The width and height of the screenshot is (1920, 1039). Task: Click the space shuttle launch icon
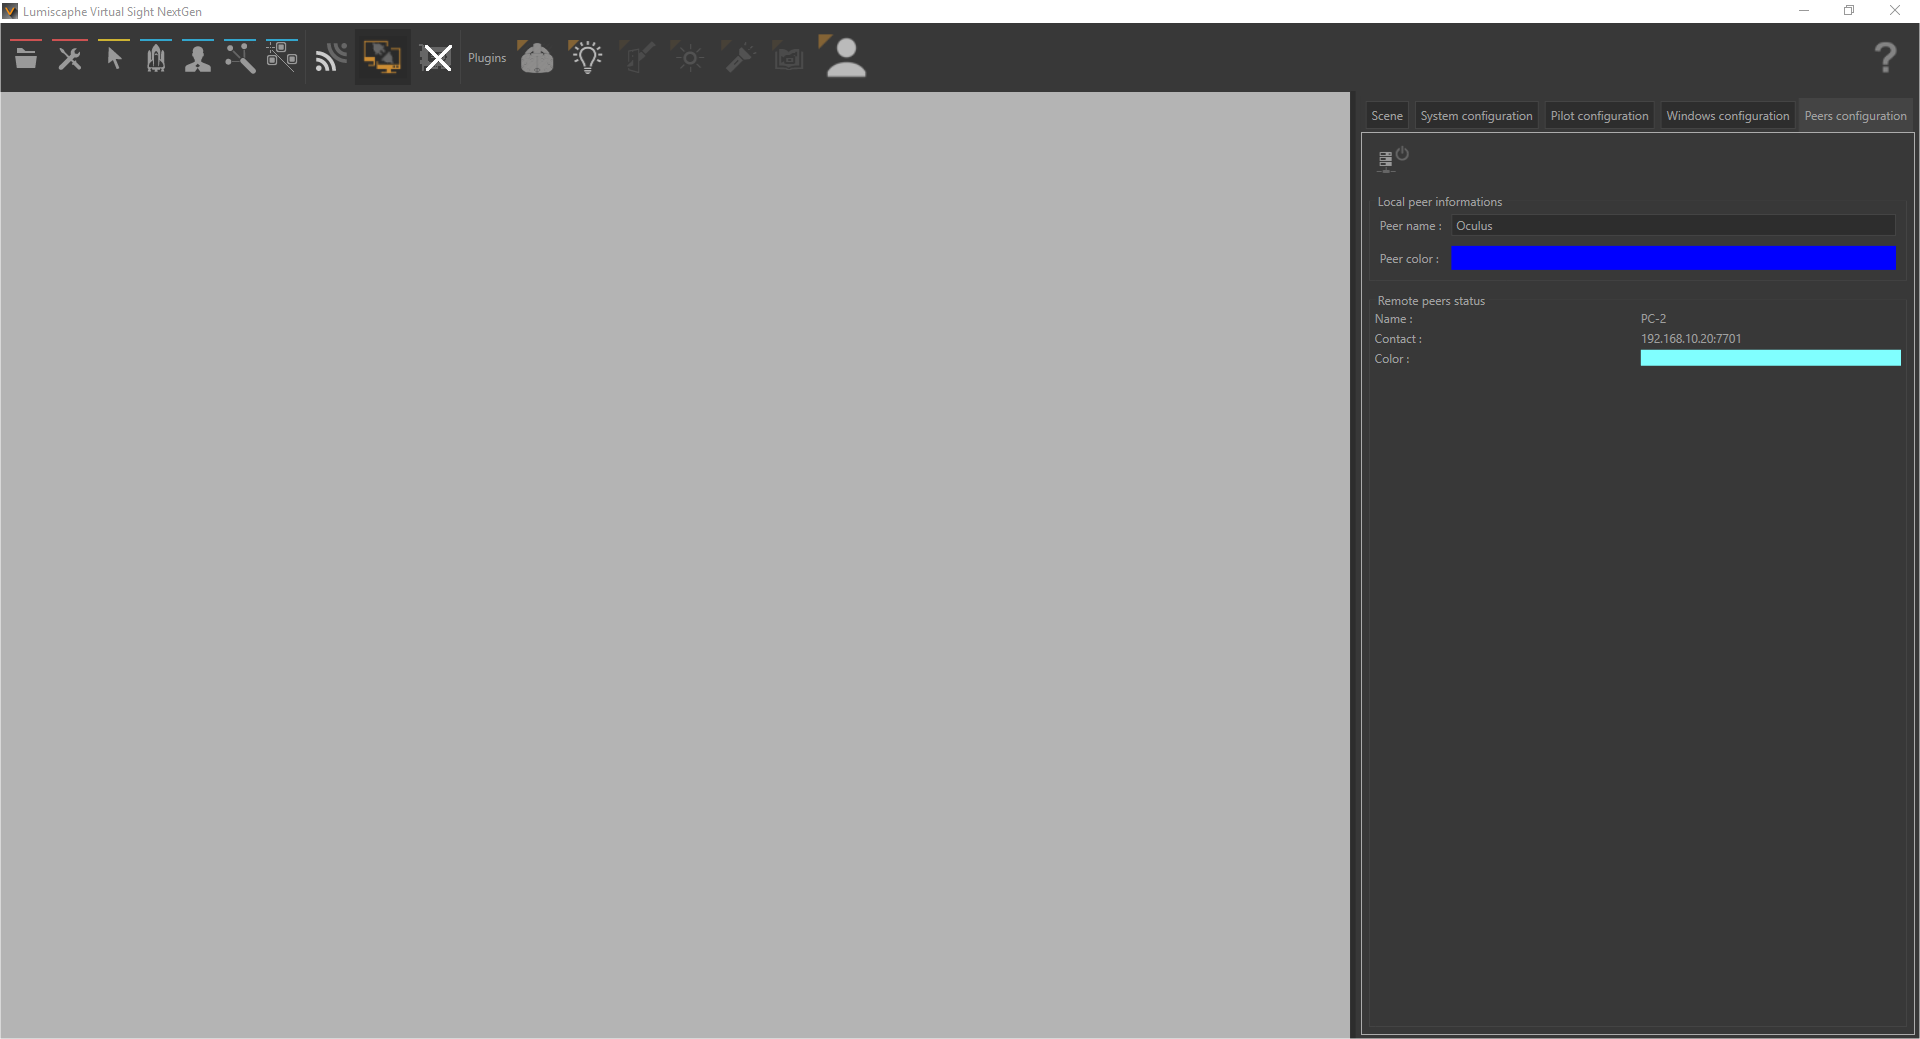click(156, 58)
